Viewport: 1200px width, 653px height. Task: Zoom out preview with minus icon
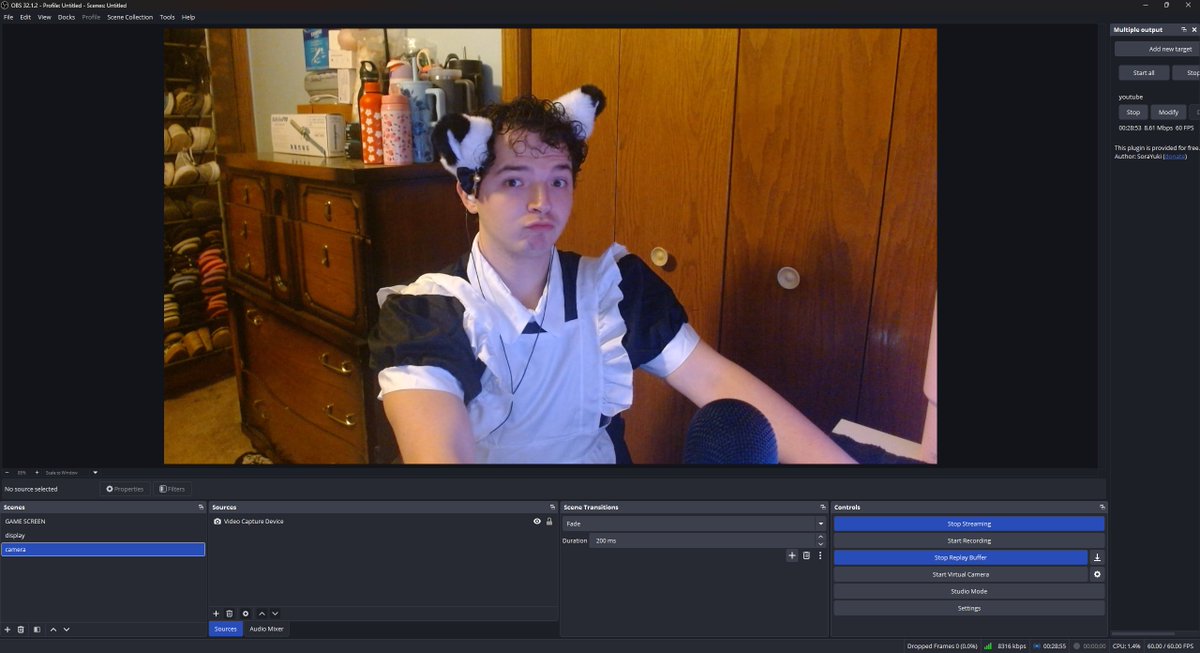pos(7,472)
